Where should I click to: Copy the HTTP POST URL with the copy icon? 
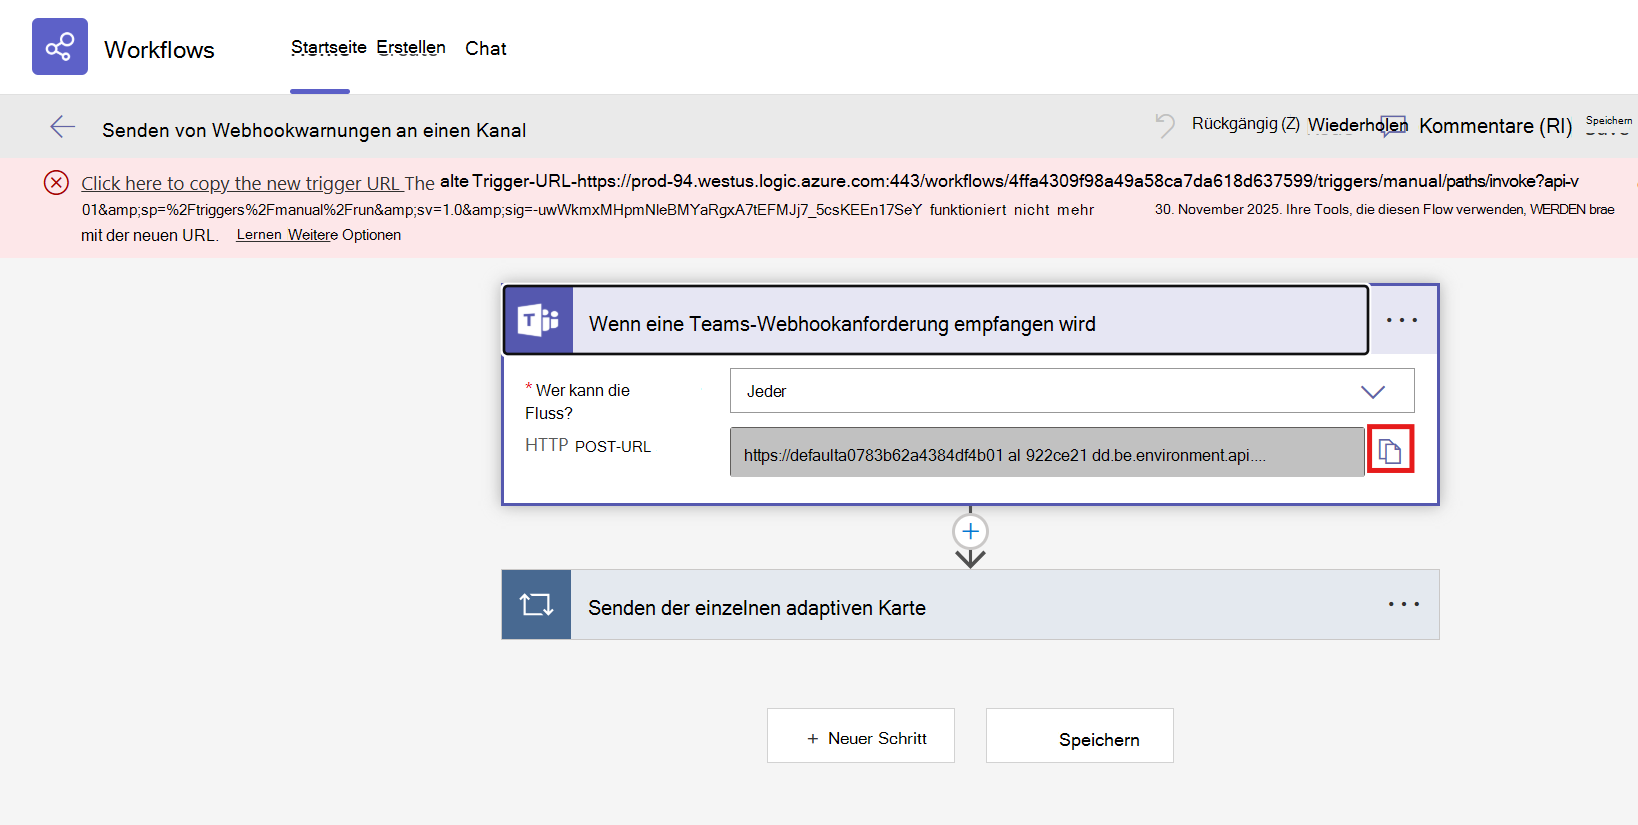(1390, 450)
